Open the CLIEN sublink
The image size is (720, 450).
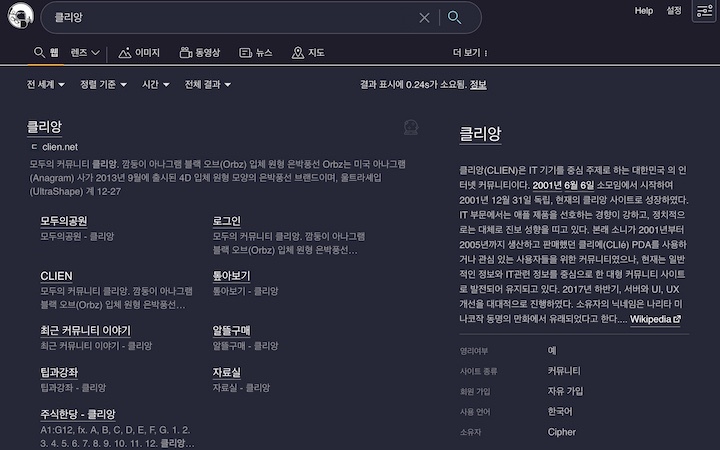(x=56, y=276)
